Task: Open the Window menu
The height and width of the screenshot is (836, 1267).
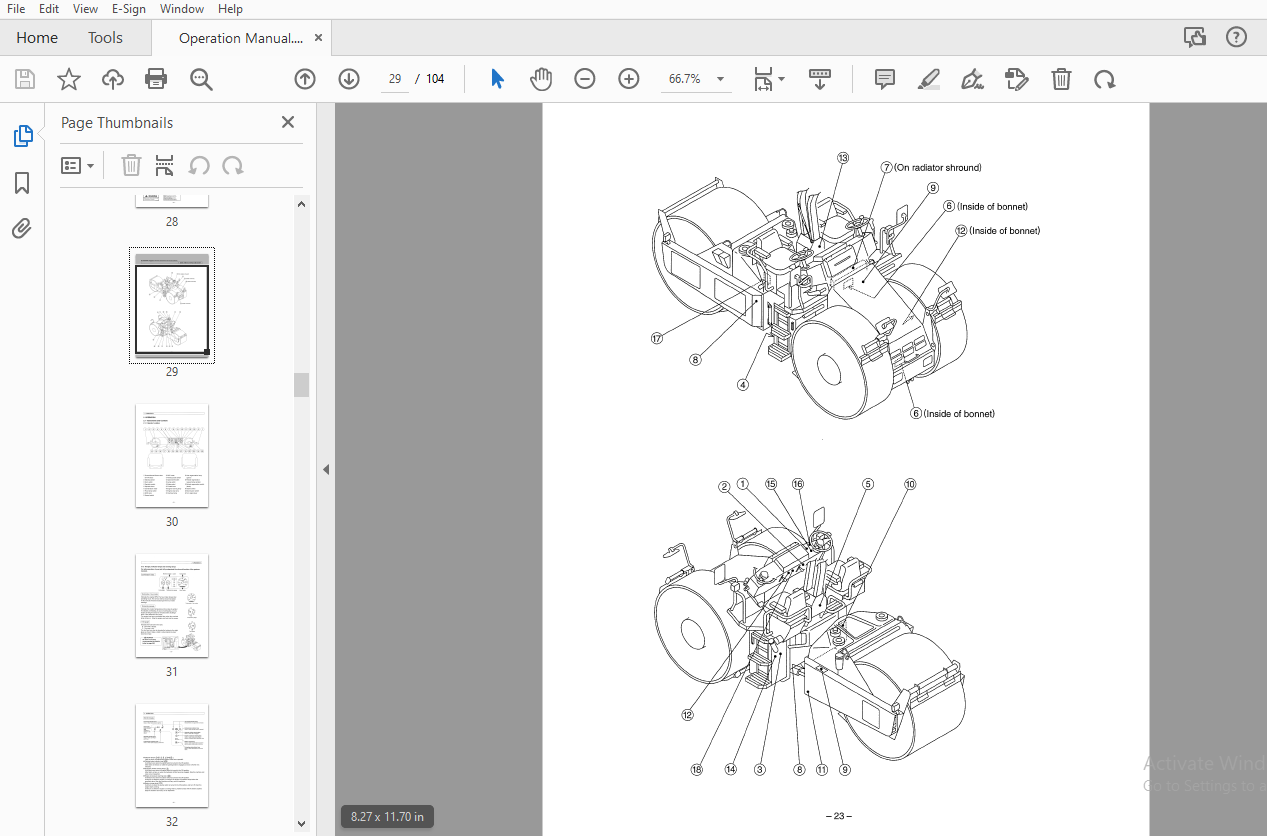Action: [182, 9]
